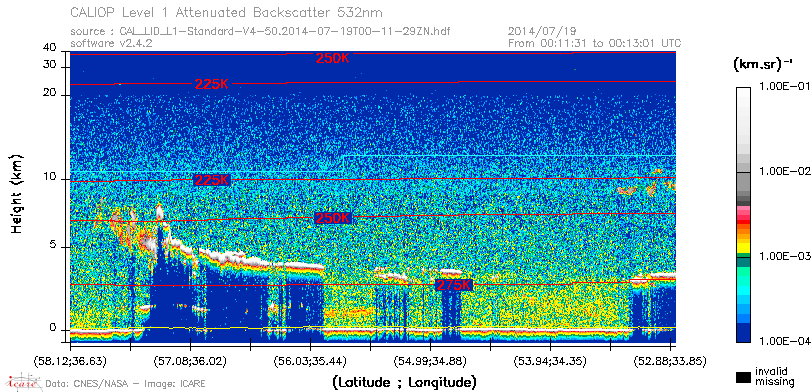
Task: Click the date '2014/07/19'
Action: 542,32
